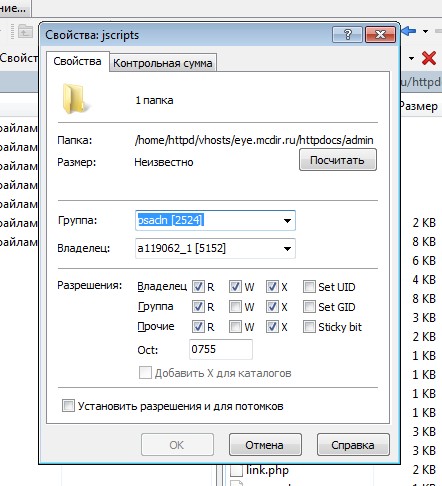Close the jscripts properties dialog
The width and height of the screenshot is (442, 486).
380,34
